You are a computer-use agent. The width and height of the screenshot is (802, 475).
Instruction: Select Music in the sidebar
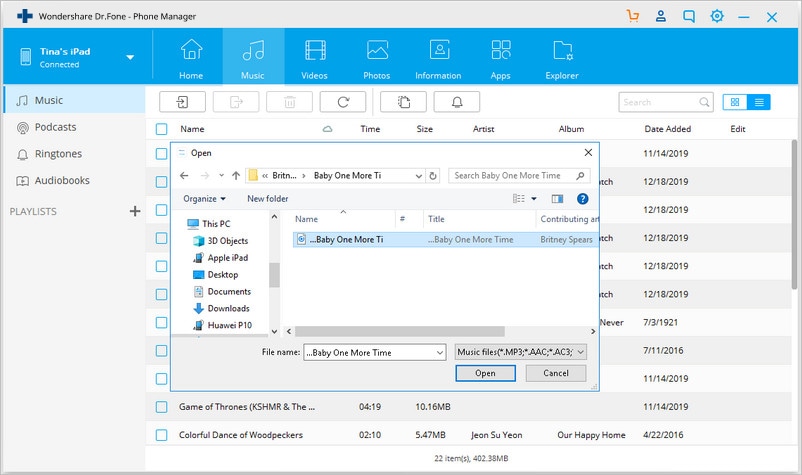[74, 100]
